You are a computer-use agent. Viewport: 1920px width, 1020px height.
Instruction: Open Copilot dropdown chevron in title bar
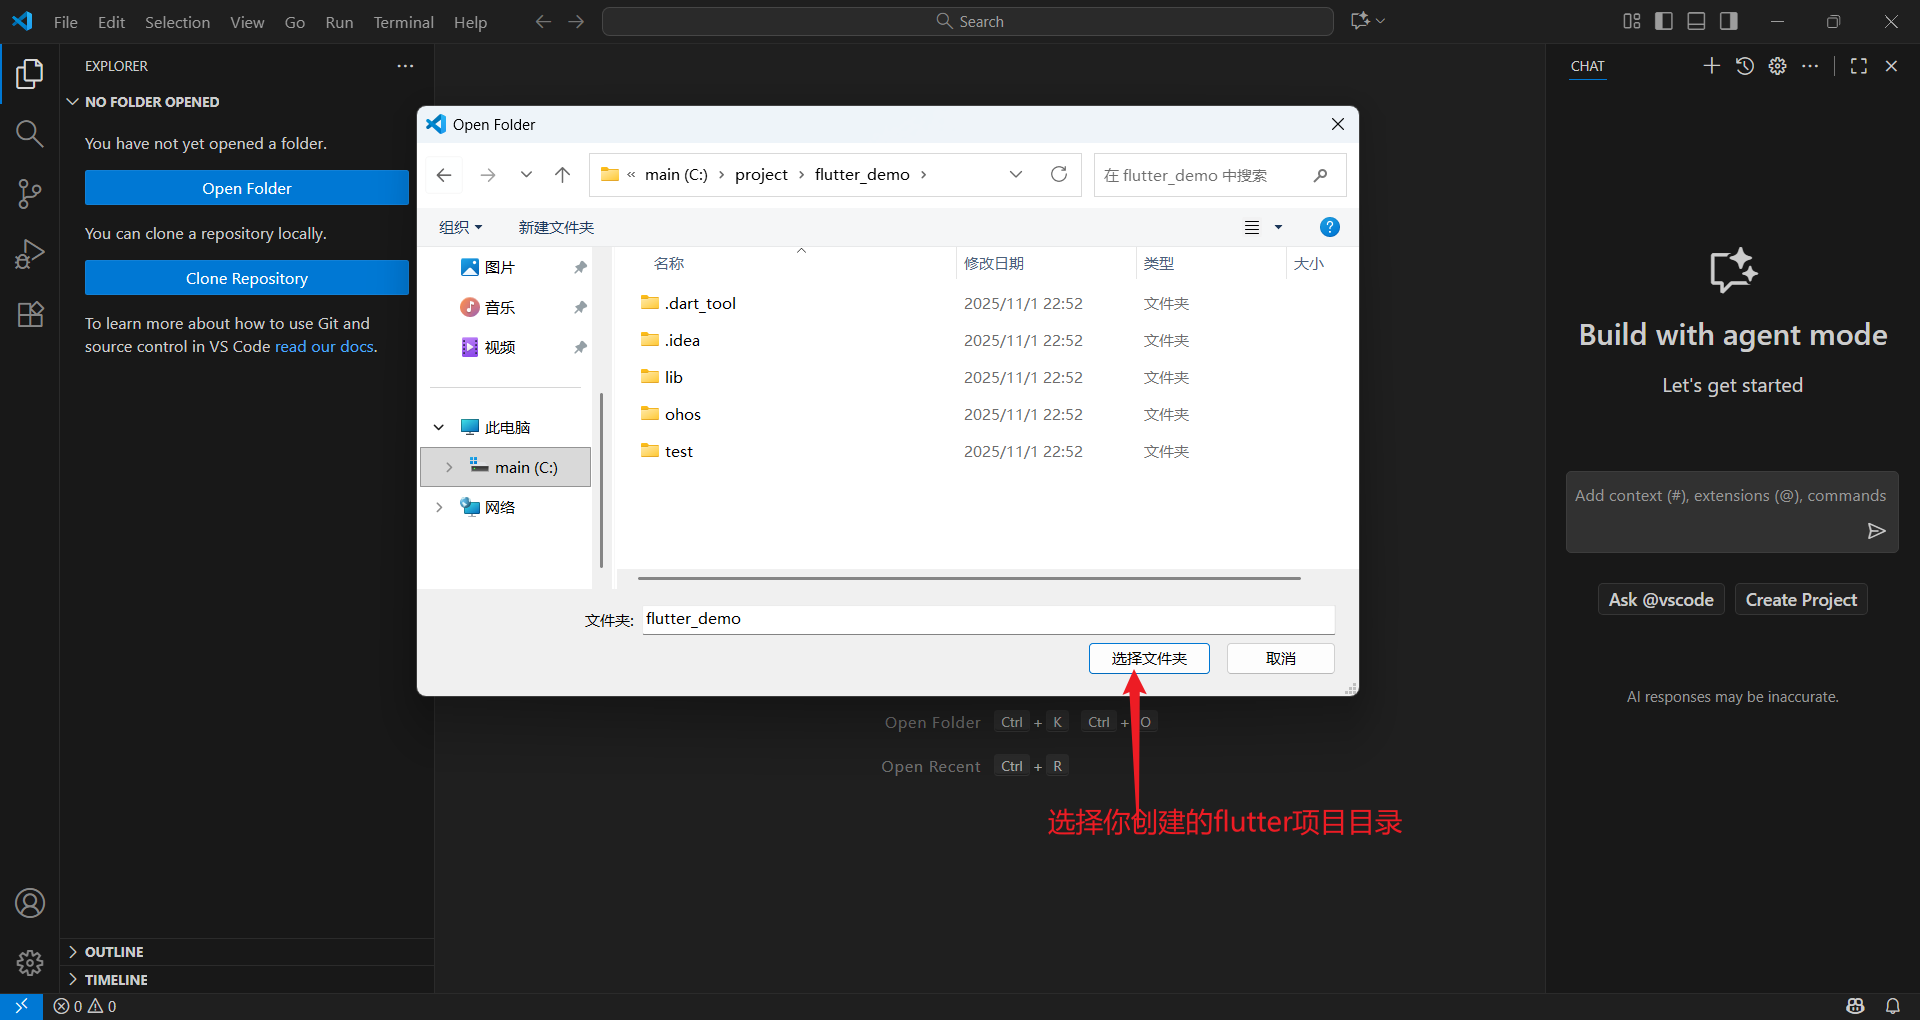coord(1381,21)
